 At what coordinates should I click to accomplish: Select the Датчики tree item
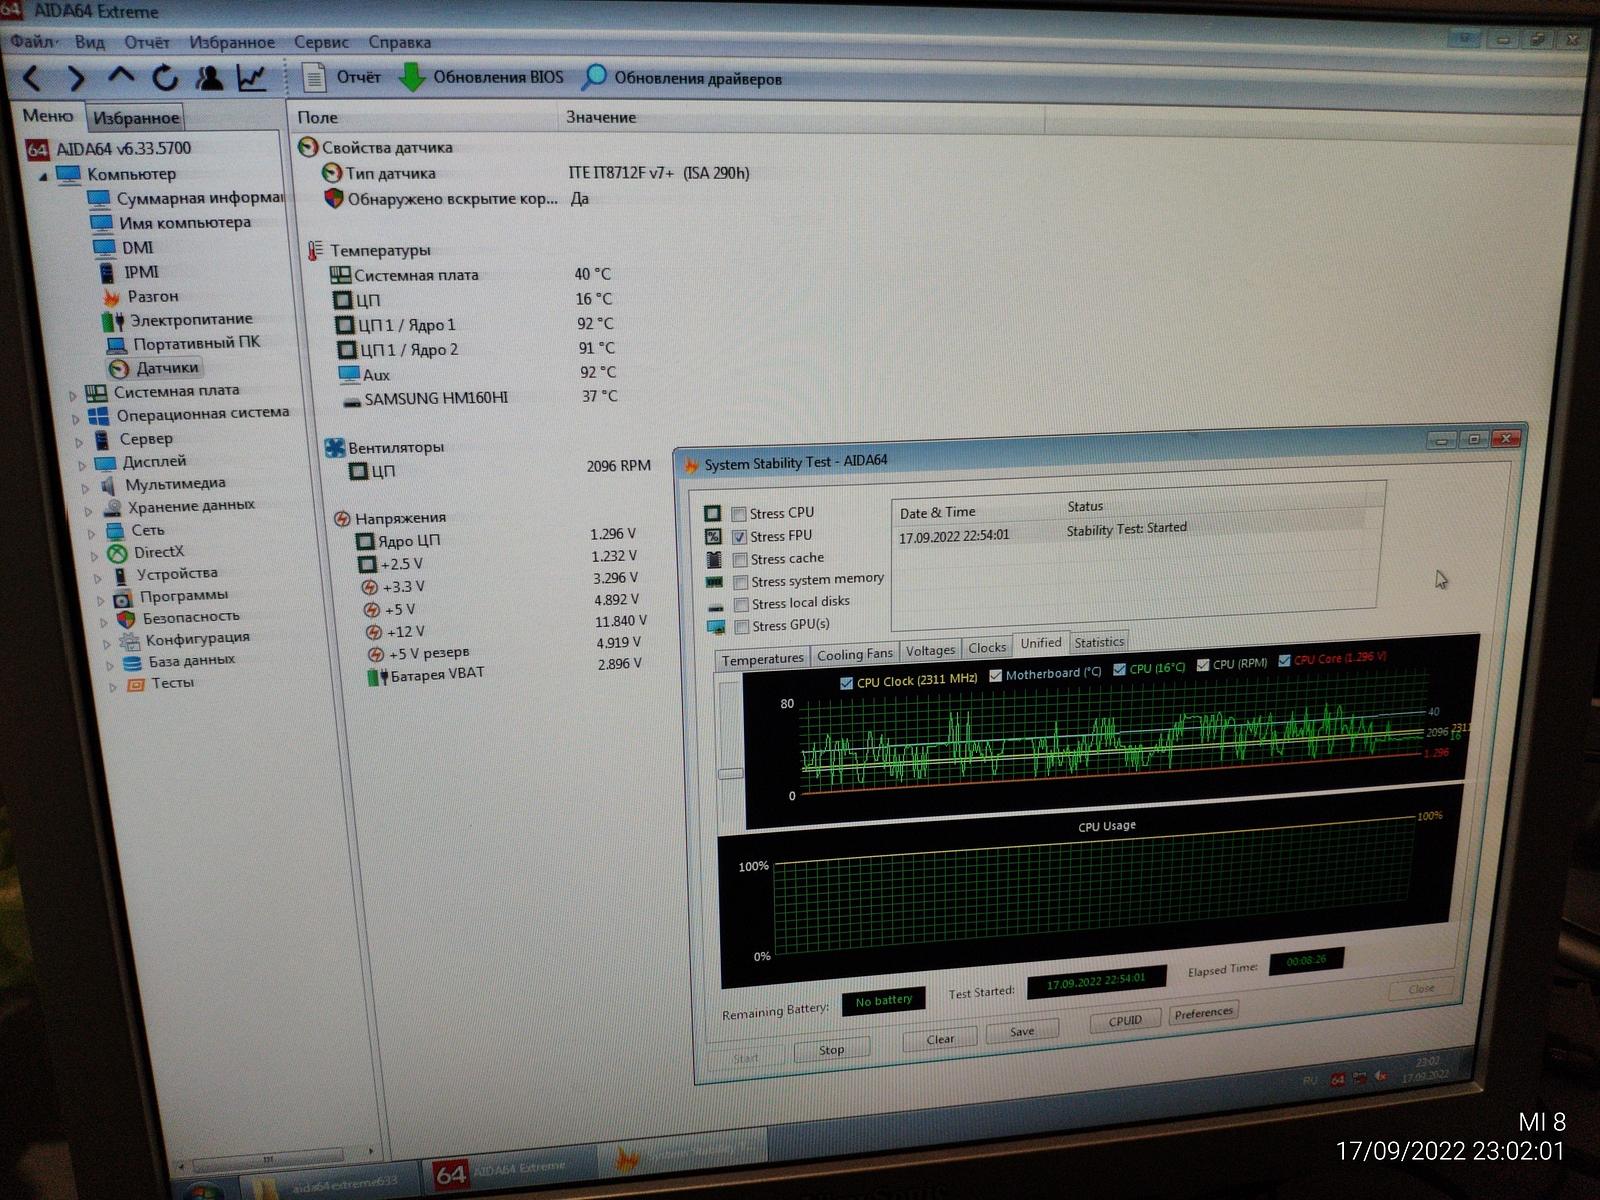click(155, 368)
